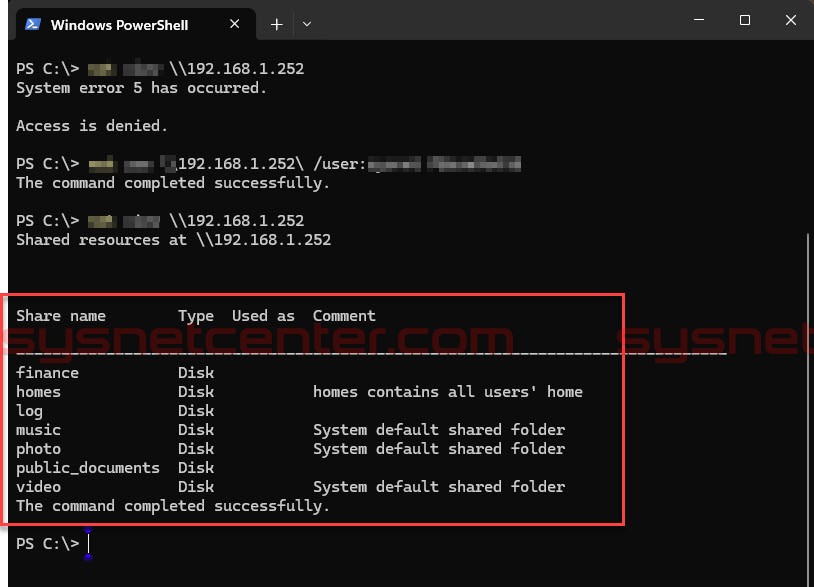Click the PowerShell icon in the tab
The image size is (814, 587).
coord(33,24)
